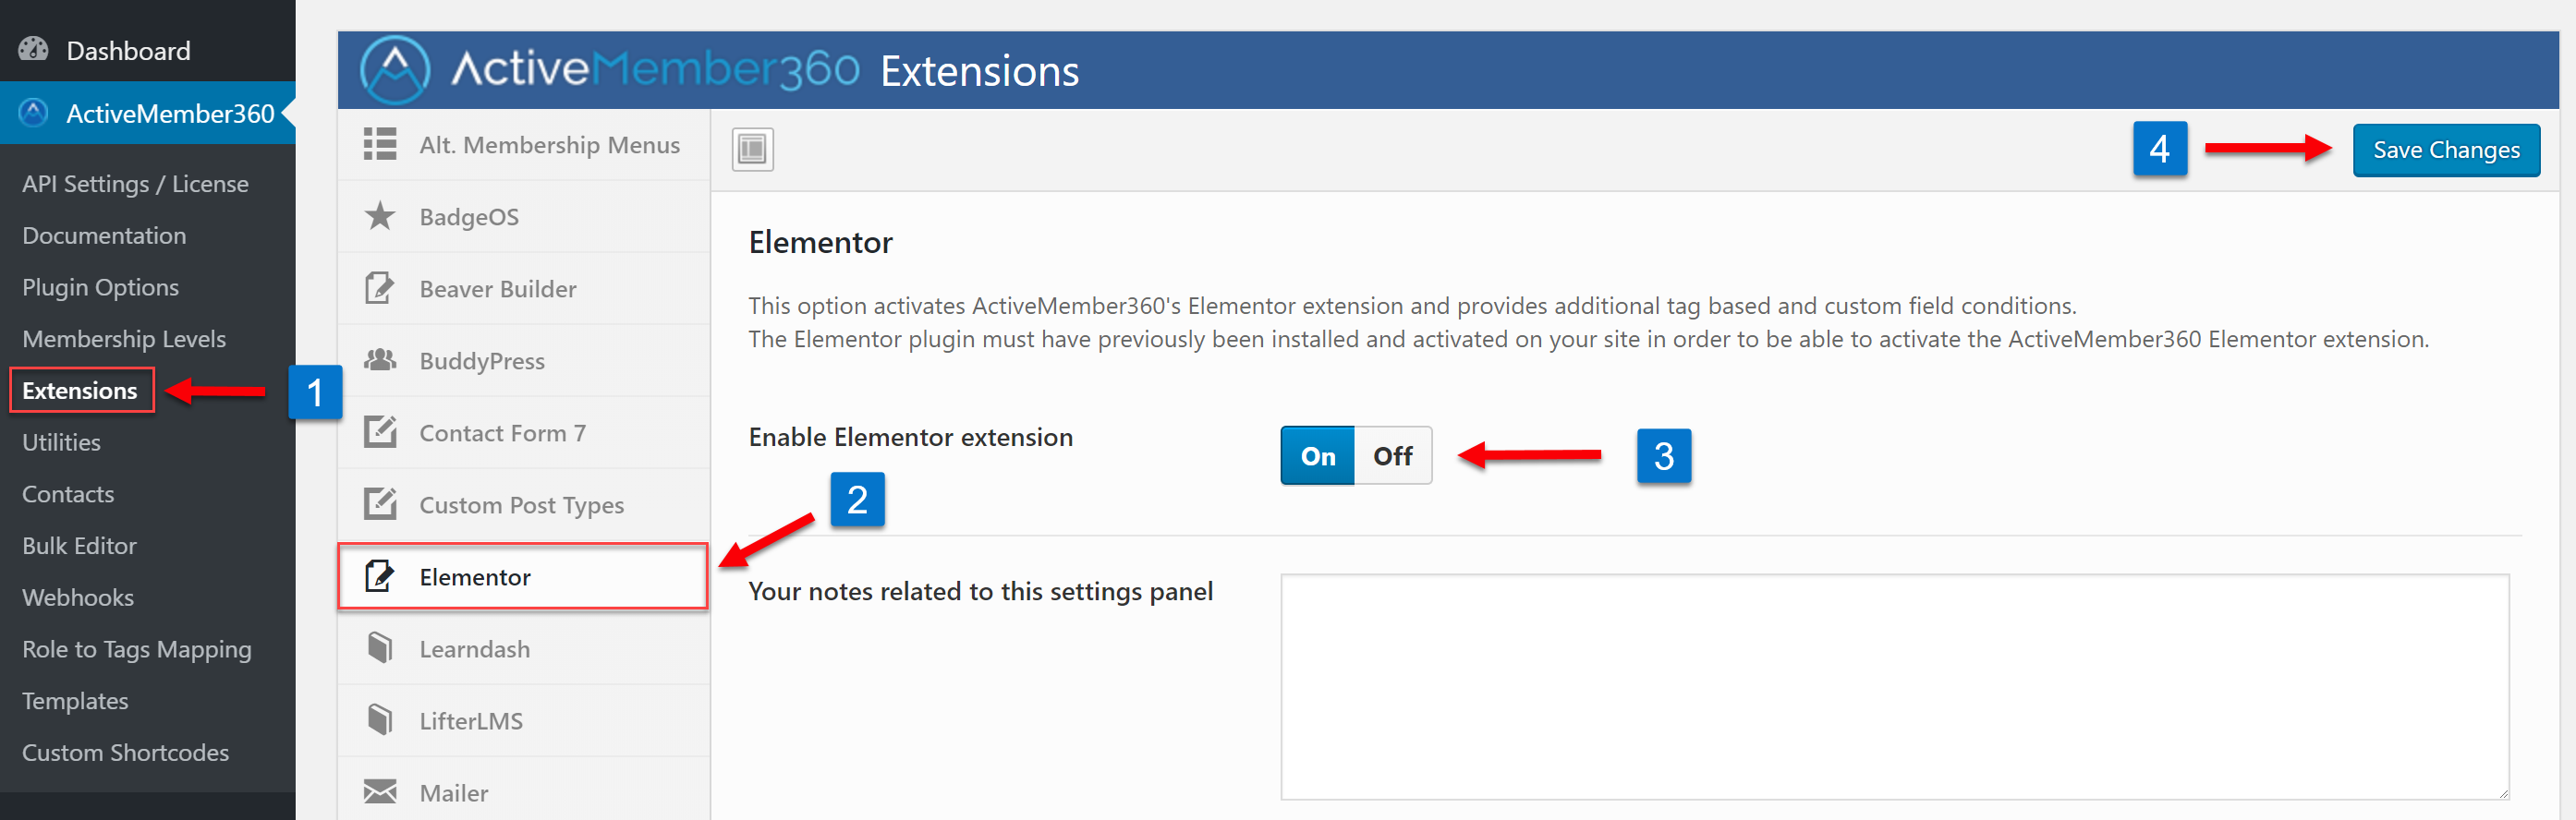Click into the settings panel notes textarea
The width and height of the screenshot is (2576, 820).
pyautogui.click(x=1895, y=687)
